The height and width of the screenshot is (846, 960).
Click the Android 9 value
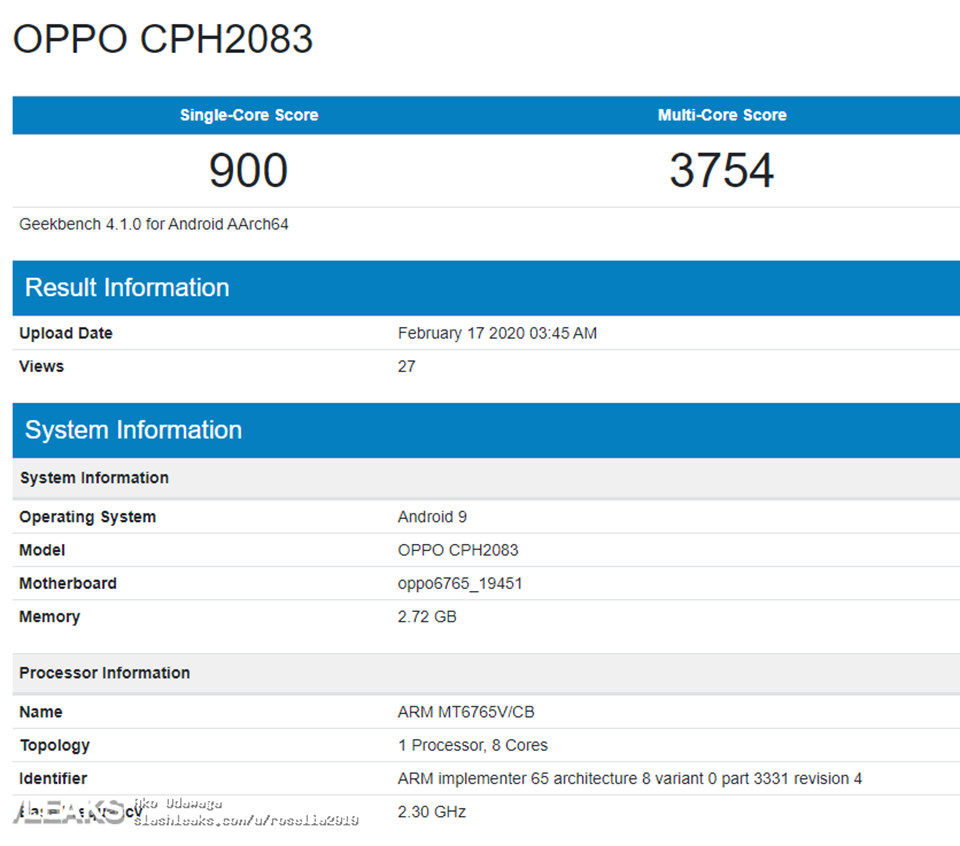[x=432, y=517]
